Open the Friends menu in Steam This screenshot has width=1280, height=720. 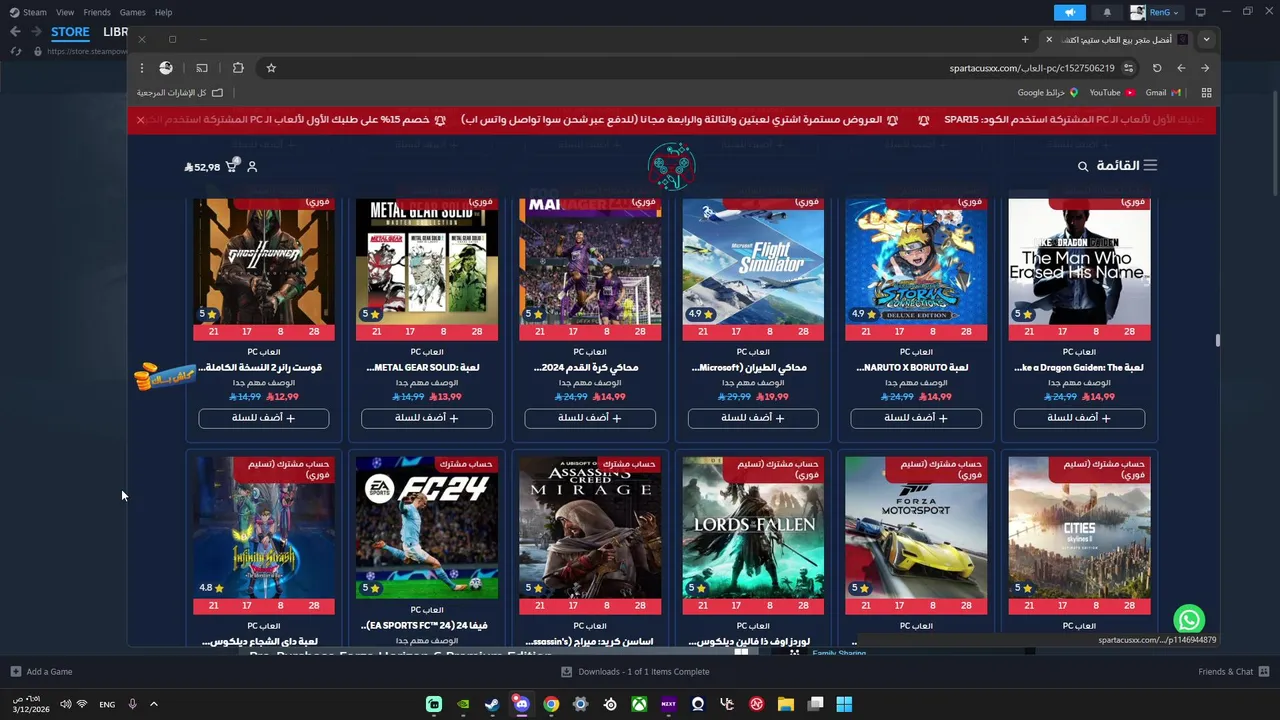97,12
